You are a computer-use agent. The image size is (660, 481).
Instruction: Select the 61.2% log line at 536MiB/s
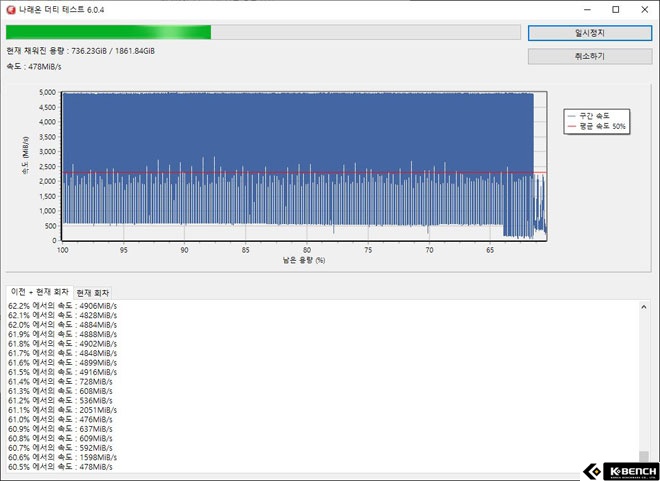pyautogui.click(x=60, y=401)
